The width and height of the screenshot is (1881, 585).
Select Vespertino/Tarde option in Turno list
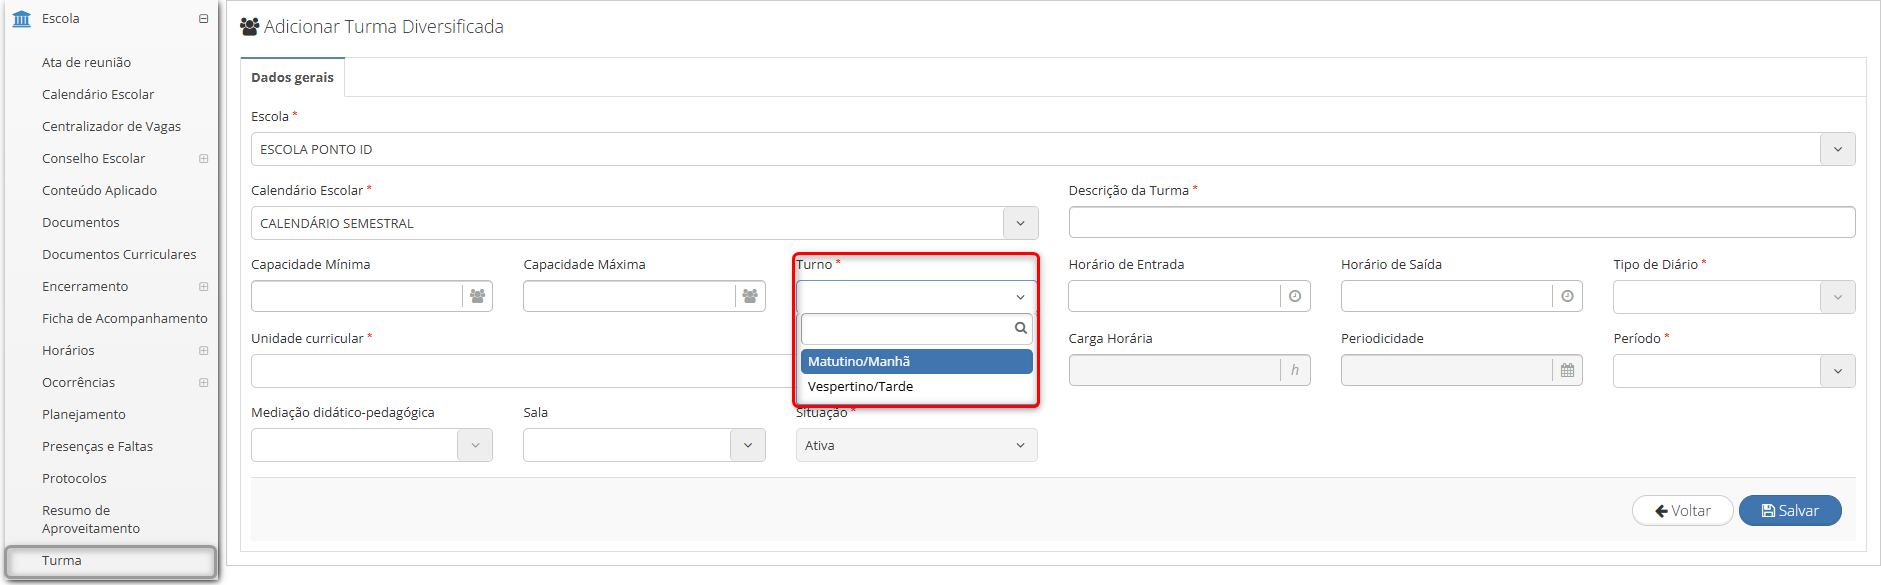click(x=916, y=386)
